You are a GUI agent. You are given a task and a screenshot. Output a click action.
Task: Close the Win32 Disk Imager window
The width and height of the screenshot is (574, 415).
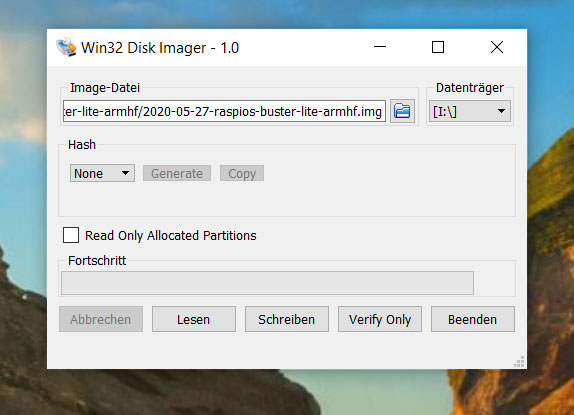(497, 47)
